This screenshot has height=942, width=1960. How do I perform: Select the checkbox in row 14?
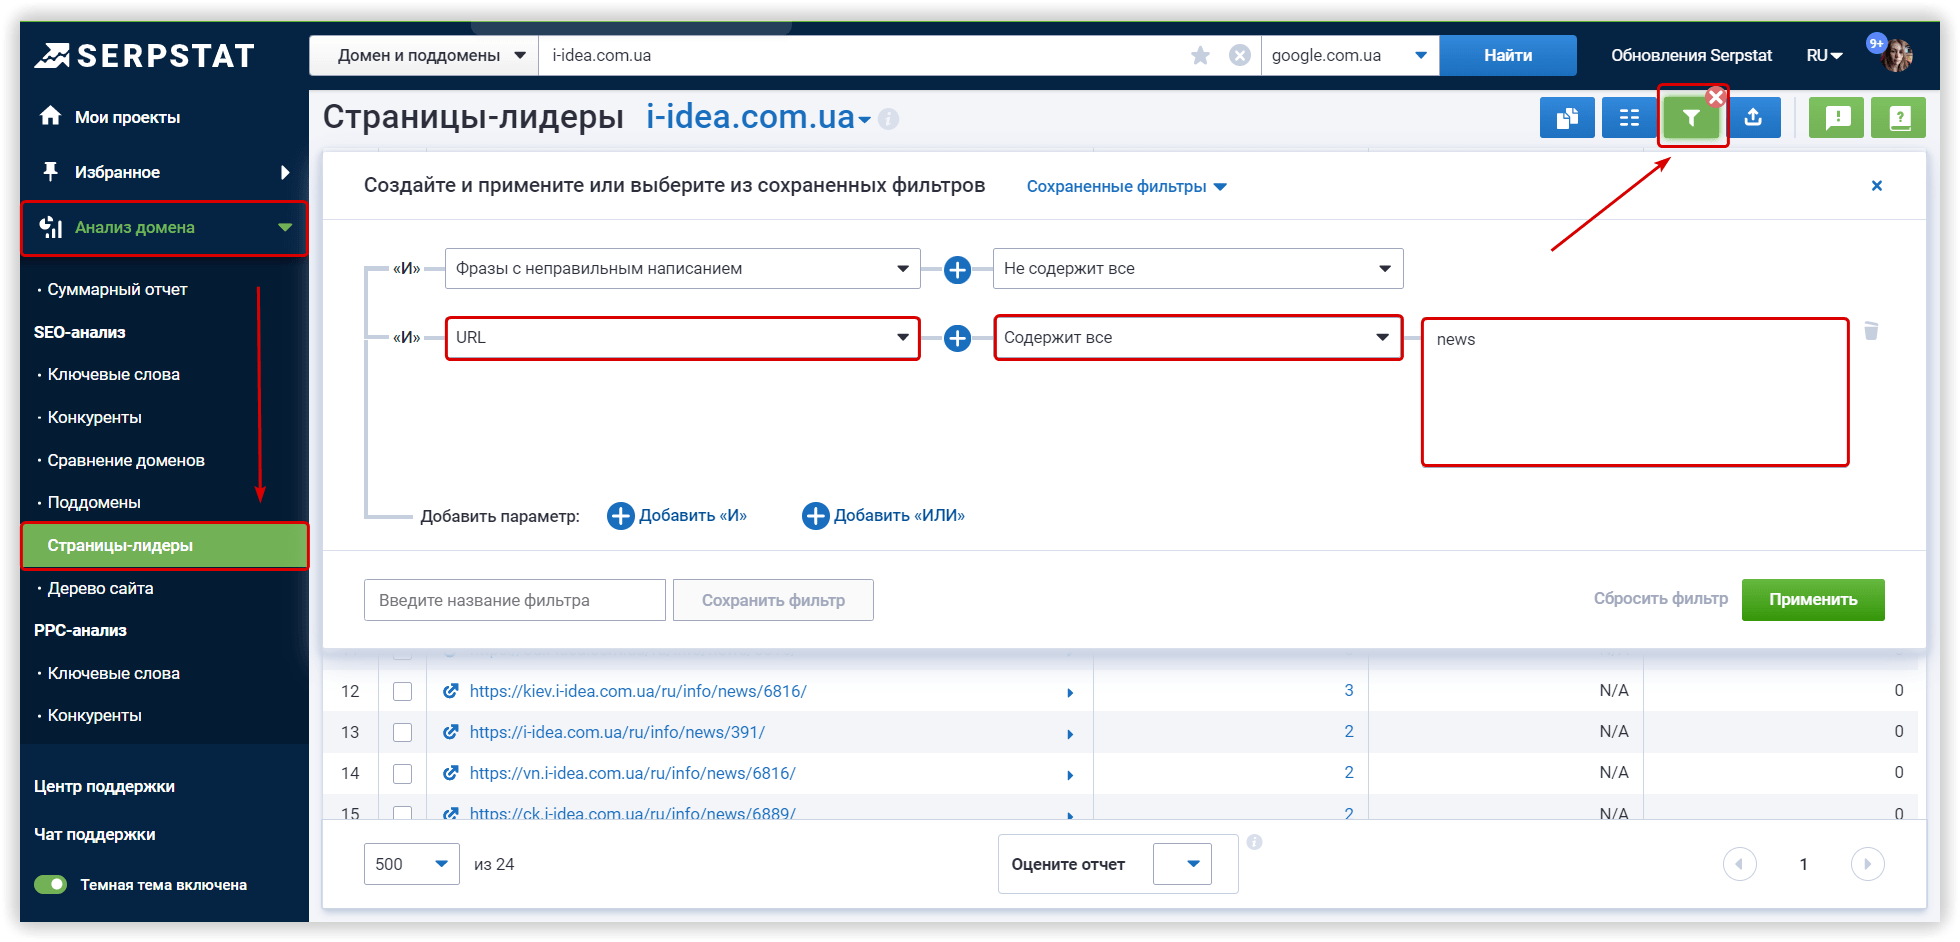point(402,773)
